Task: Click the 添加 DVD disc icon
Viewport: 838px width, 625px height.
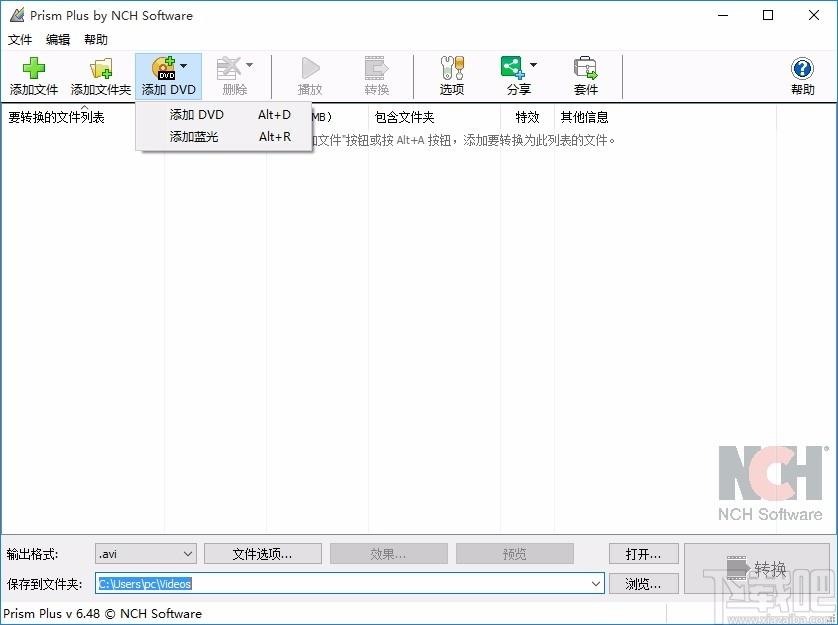Action: pyautogui.click(x=164, y=68)
